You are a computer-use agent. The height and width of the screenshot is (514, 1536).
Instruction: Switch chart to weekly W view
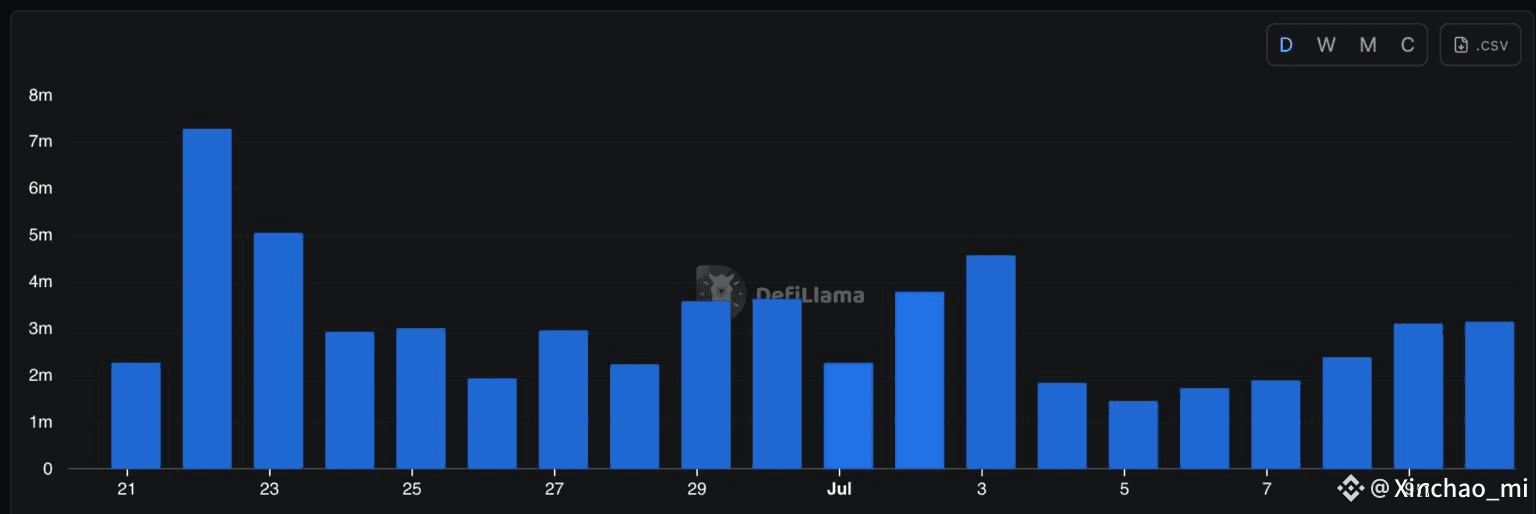(1326, 45)
